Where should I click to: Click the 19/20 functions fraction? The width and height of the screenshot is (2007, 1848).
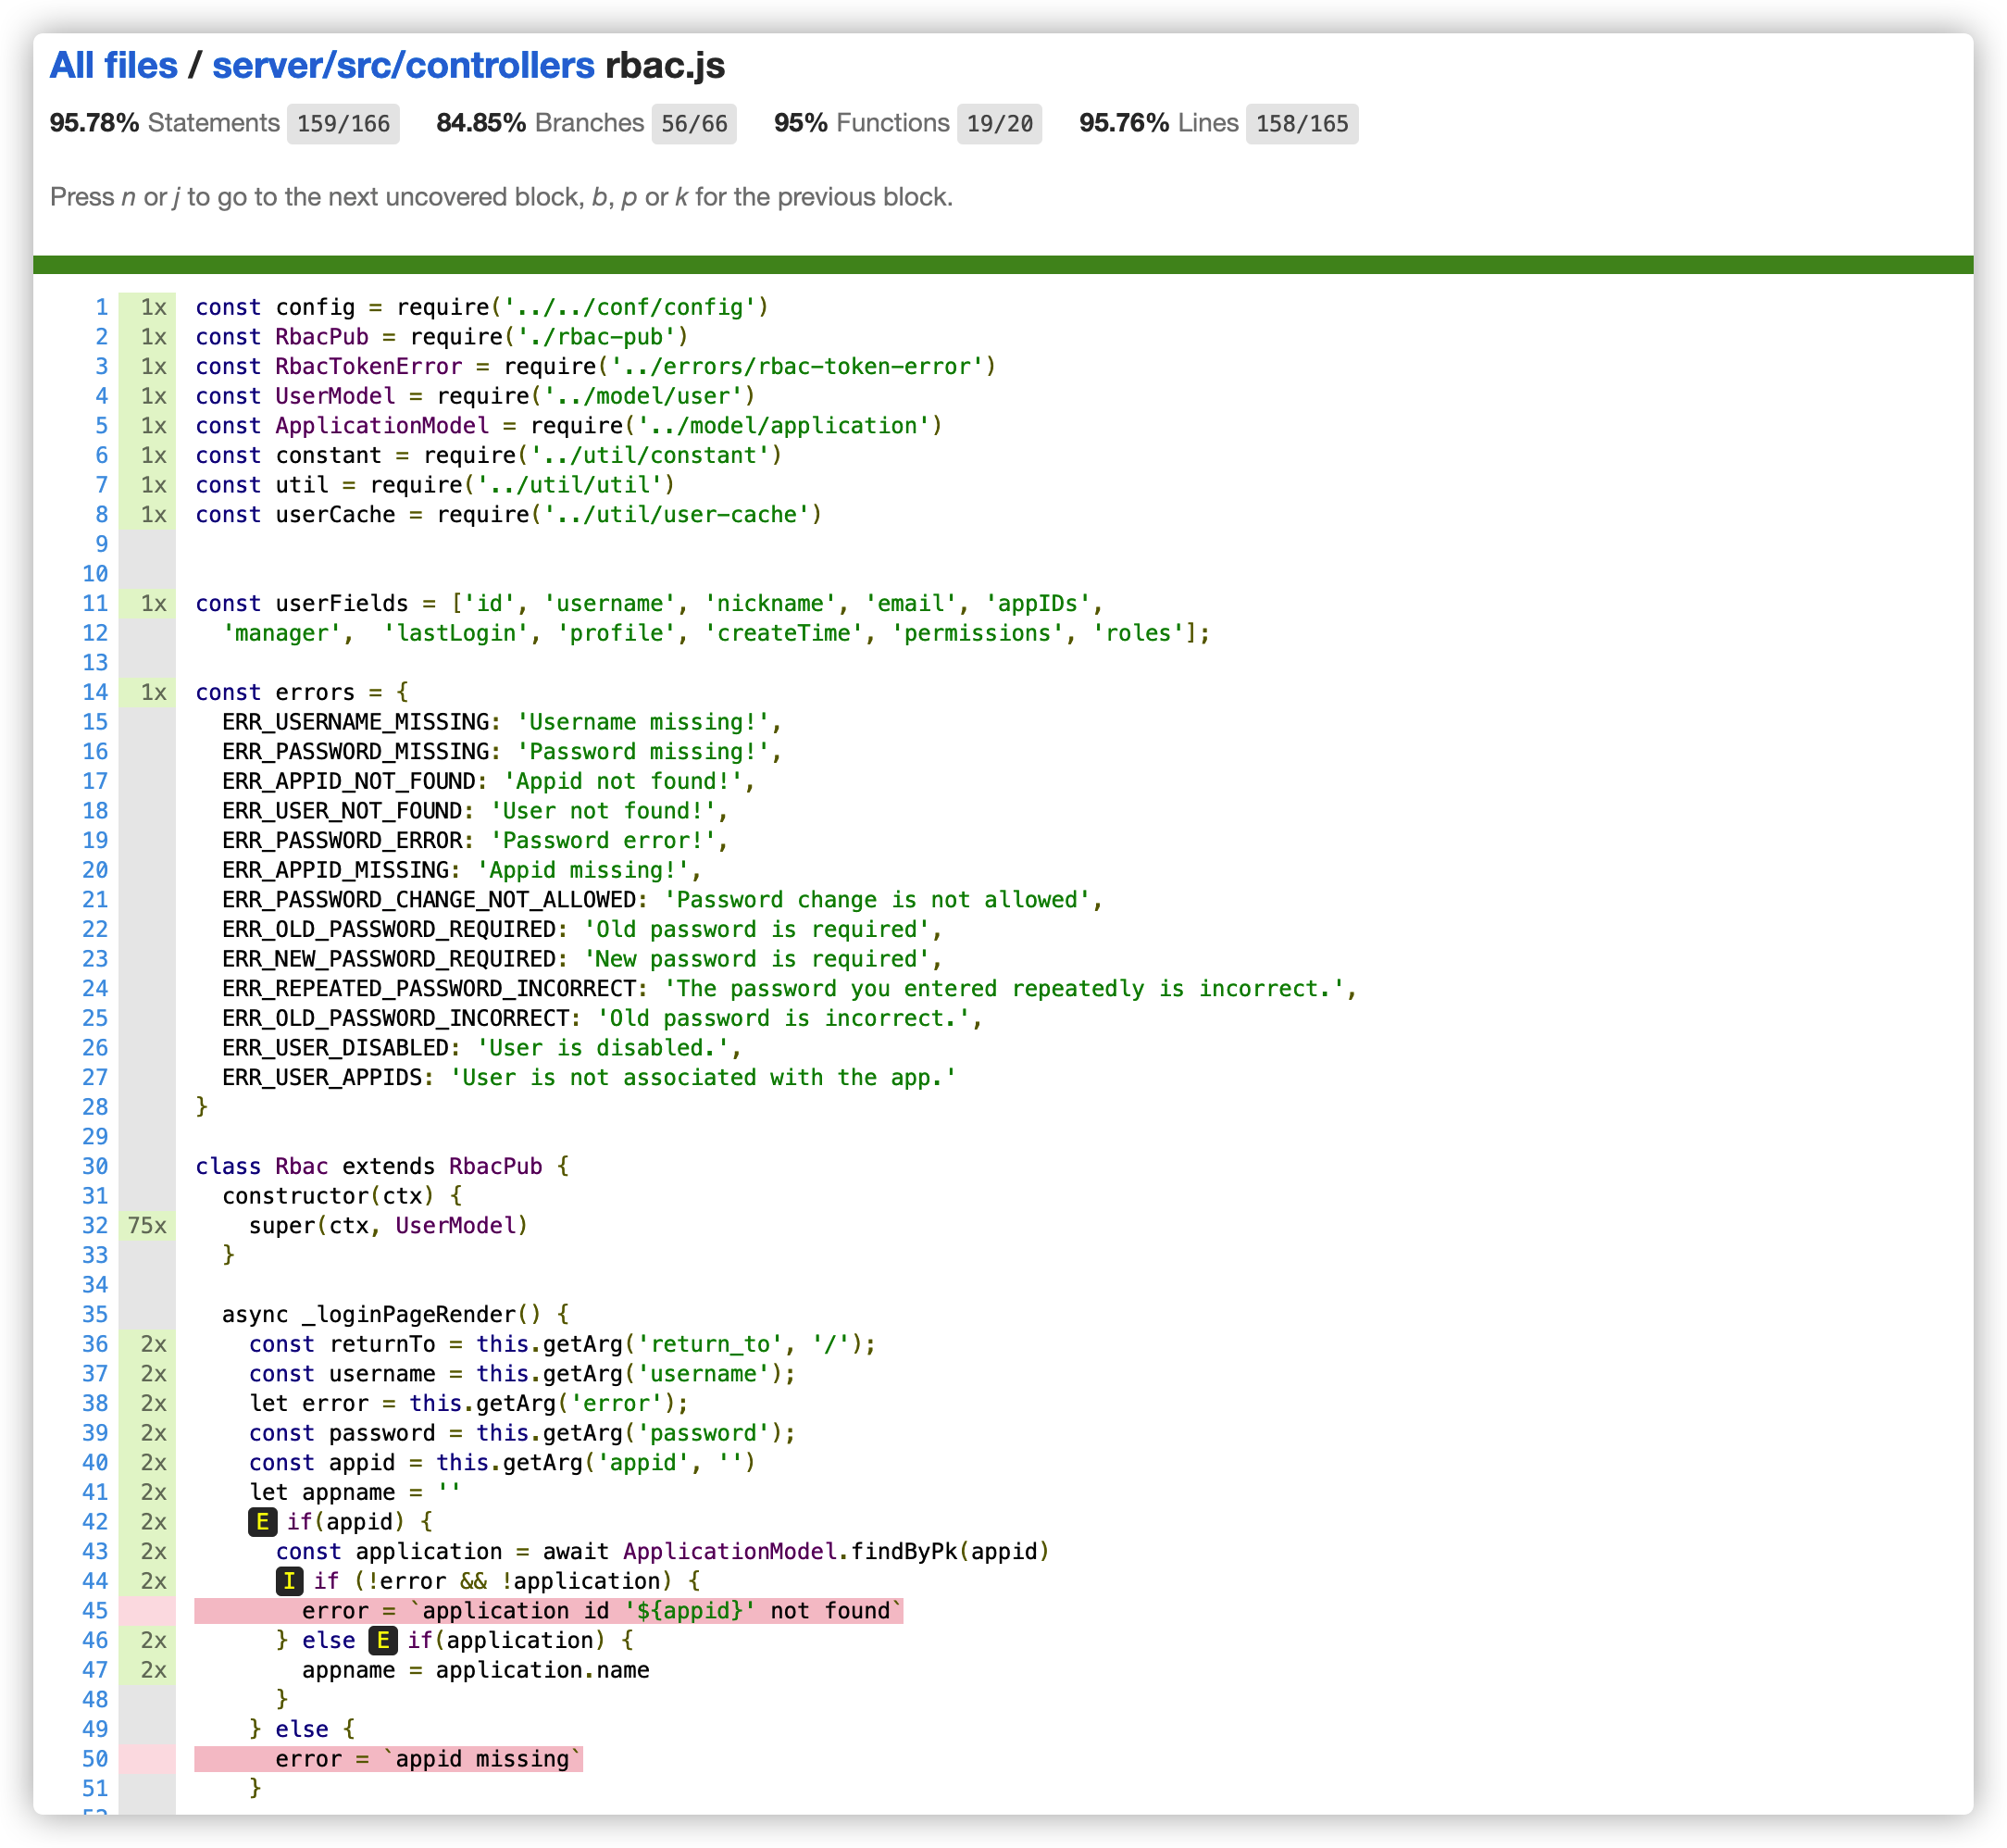(999, 124)
